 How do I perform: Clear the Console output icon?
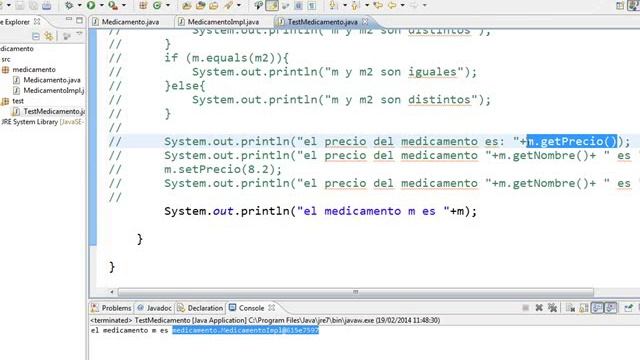click(570, 308)
